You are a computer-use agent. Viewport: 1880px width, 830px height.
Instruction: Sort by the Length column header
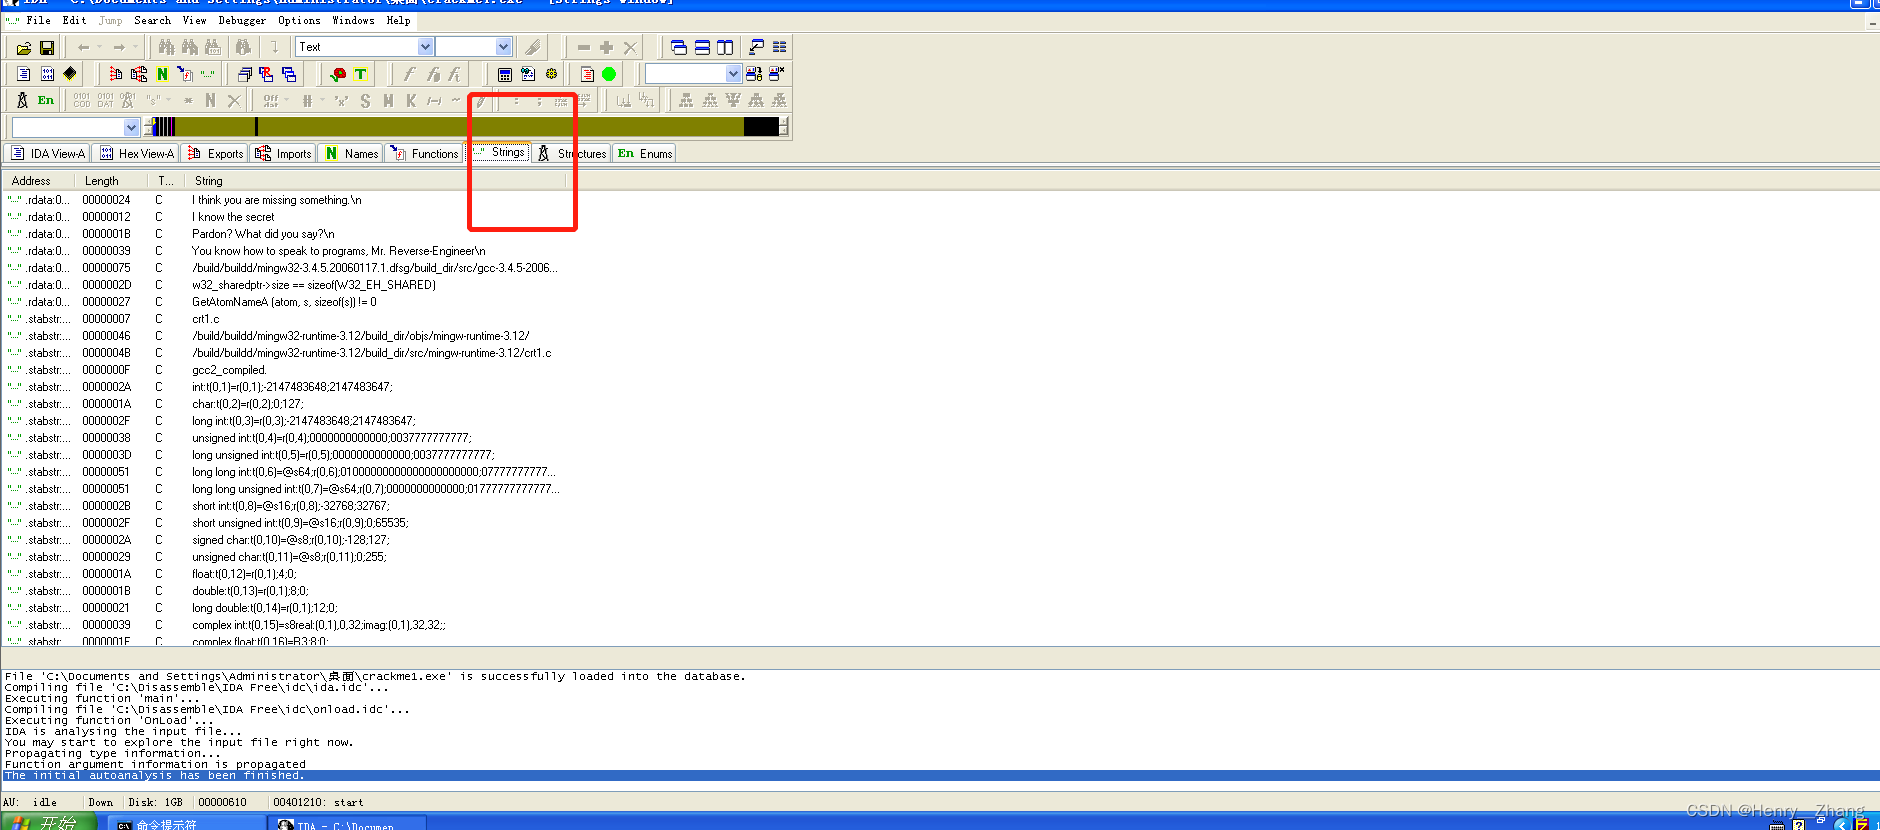[112, 181]
